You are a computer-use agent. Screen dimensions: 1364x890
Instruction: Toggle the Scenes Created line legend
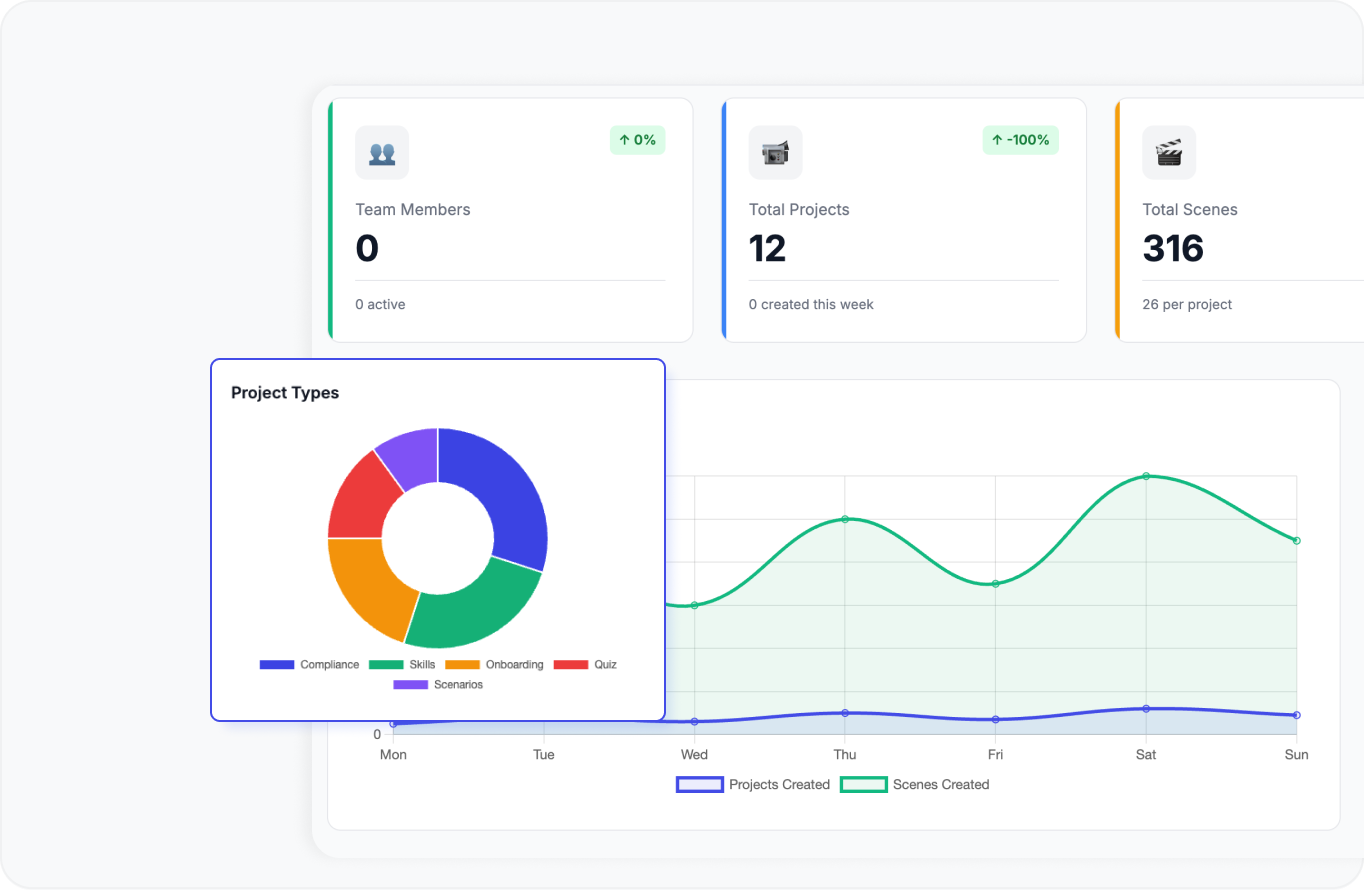point(914,785)
